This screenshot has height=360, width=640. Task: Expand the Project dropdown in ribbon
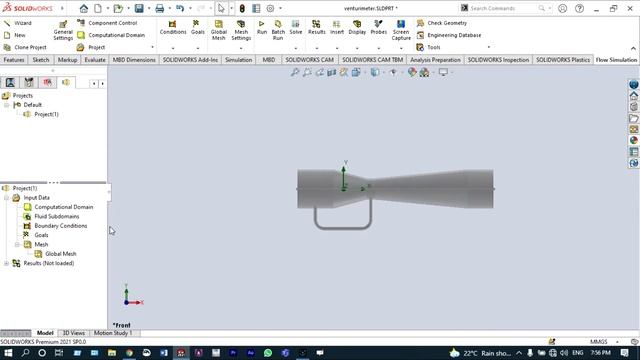(153, 47)
